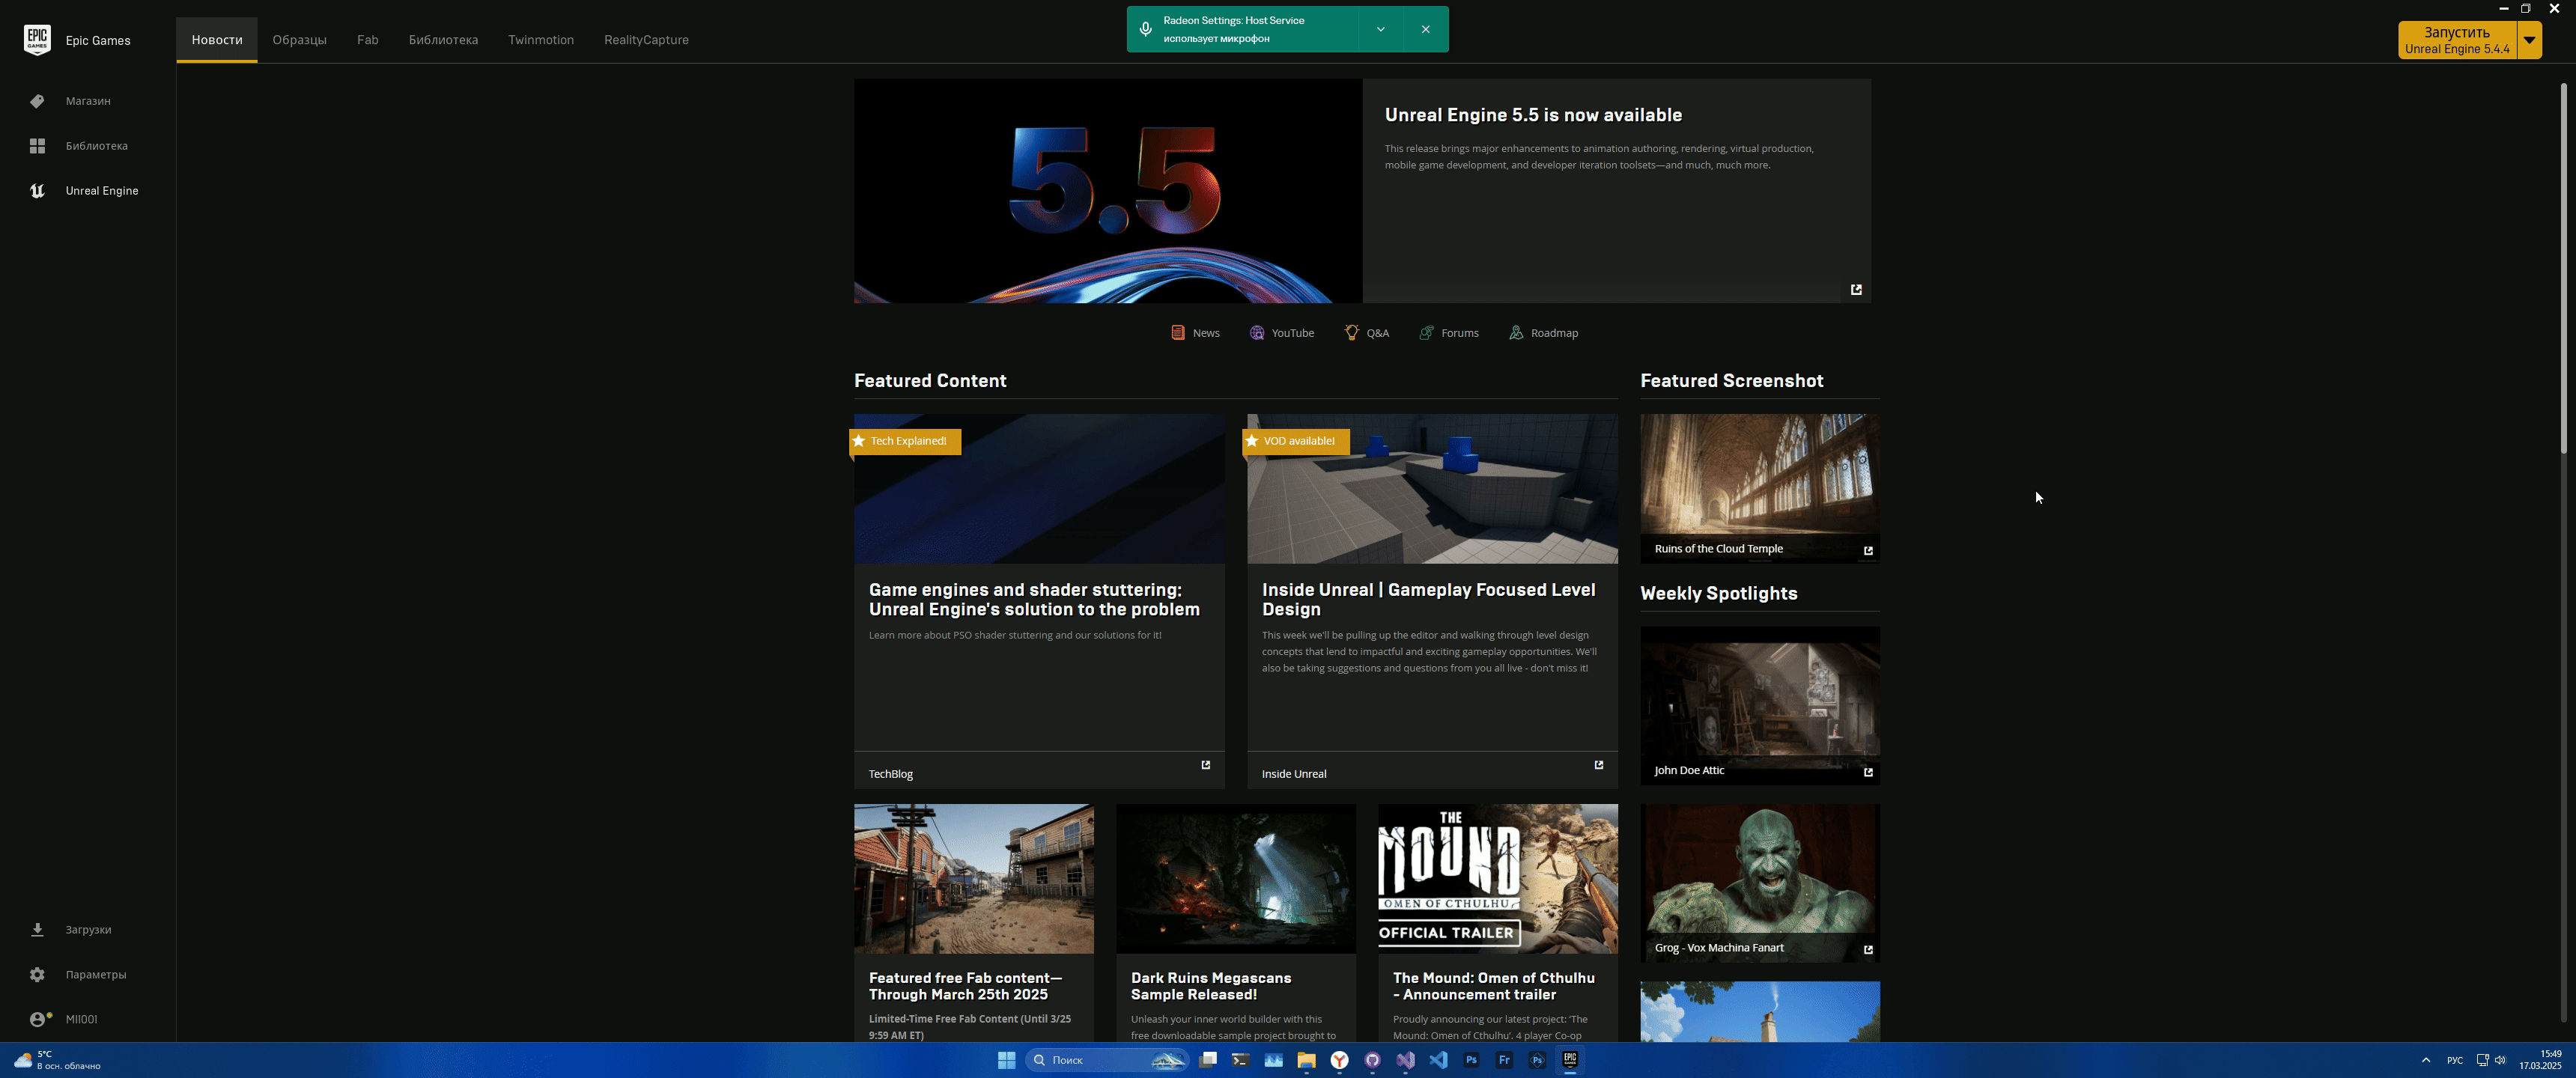Open 'Unreal Engine 5.5 is now available' headline
The height and width of the screenshot is (1078, 2576).
(1533, 115)
